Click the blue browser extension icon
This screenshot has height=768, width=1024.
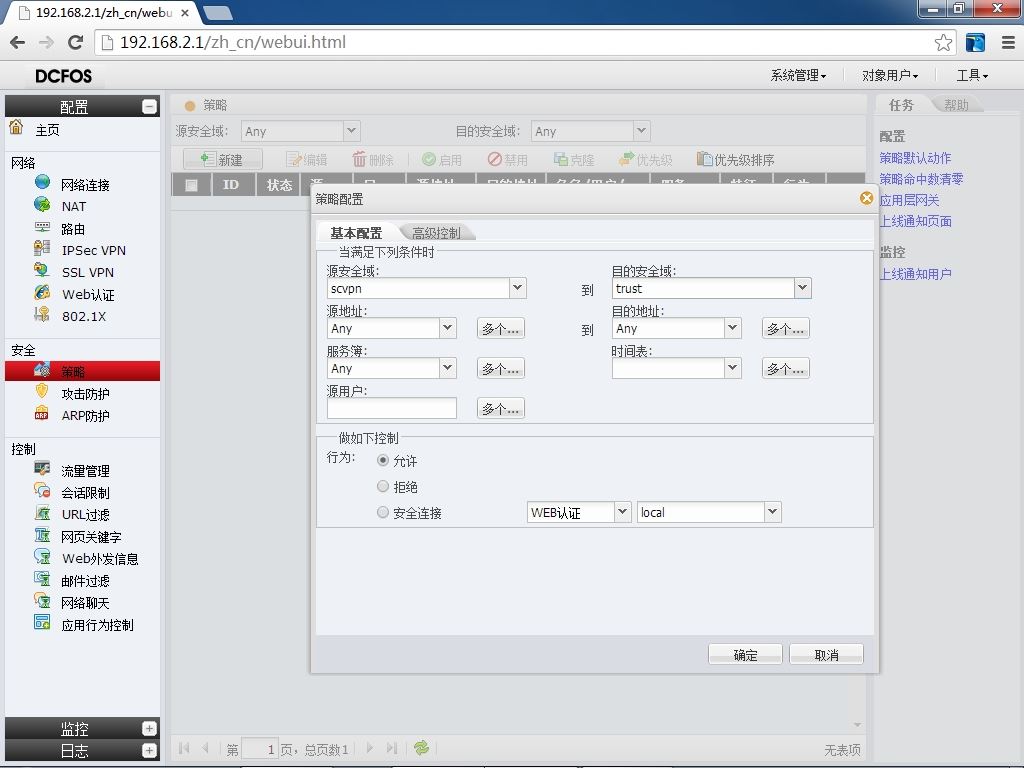pyautogui.click(x=975, y=42)
